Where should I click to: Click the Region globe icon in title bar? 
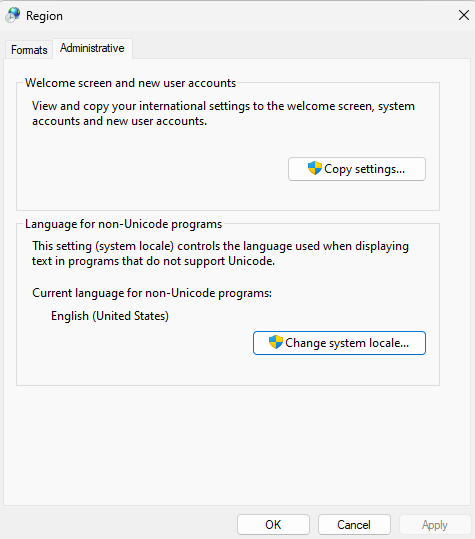[x=13, y=15]
